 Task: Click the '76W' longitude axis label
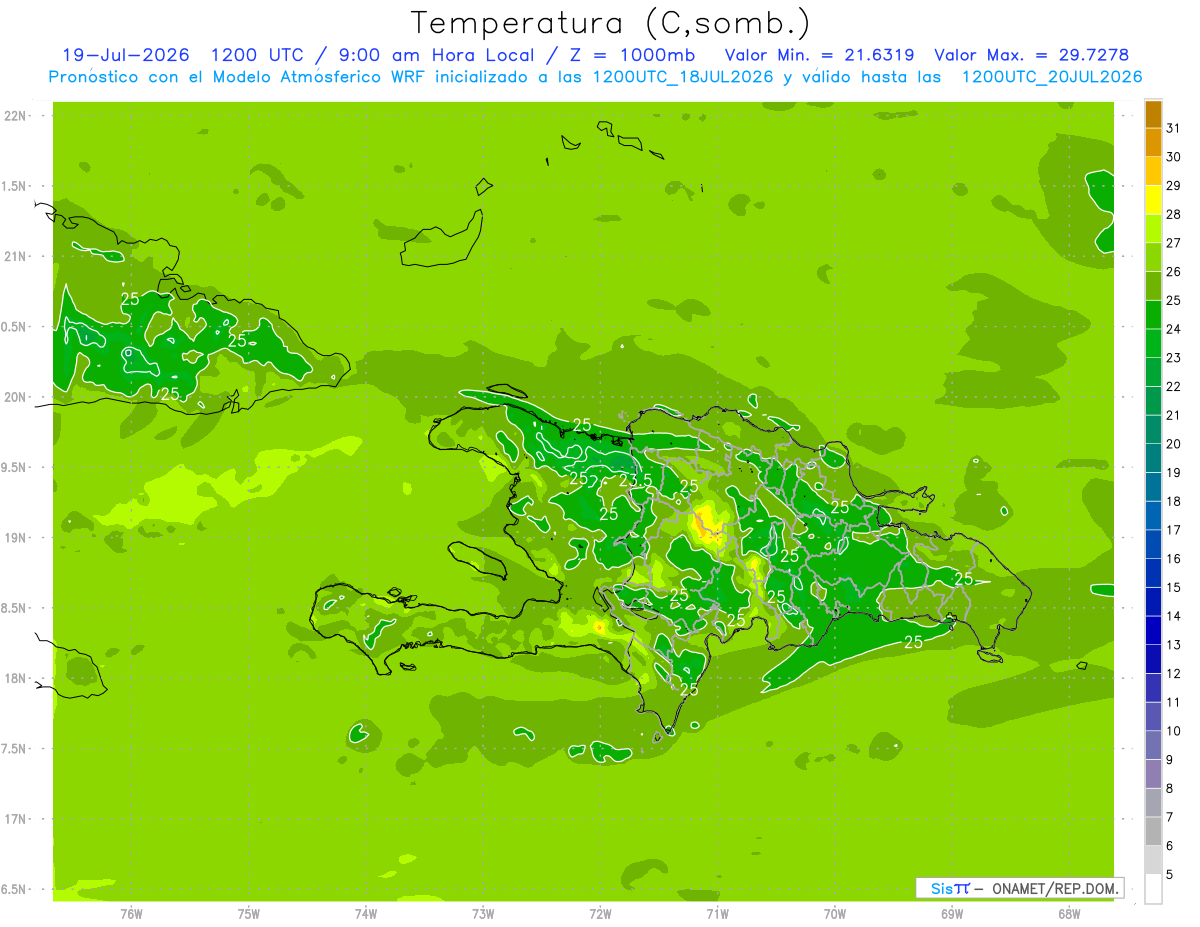tap(131, 913)
